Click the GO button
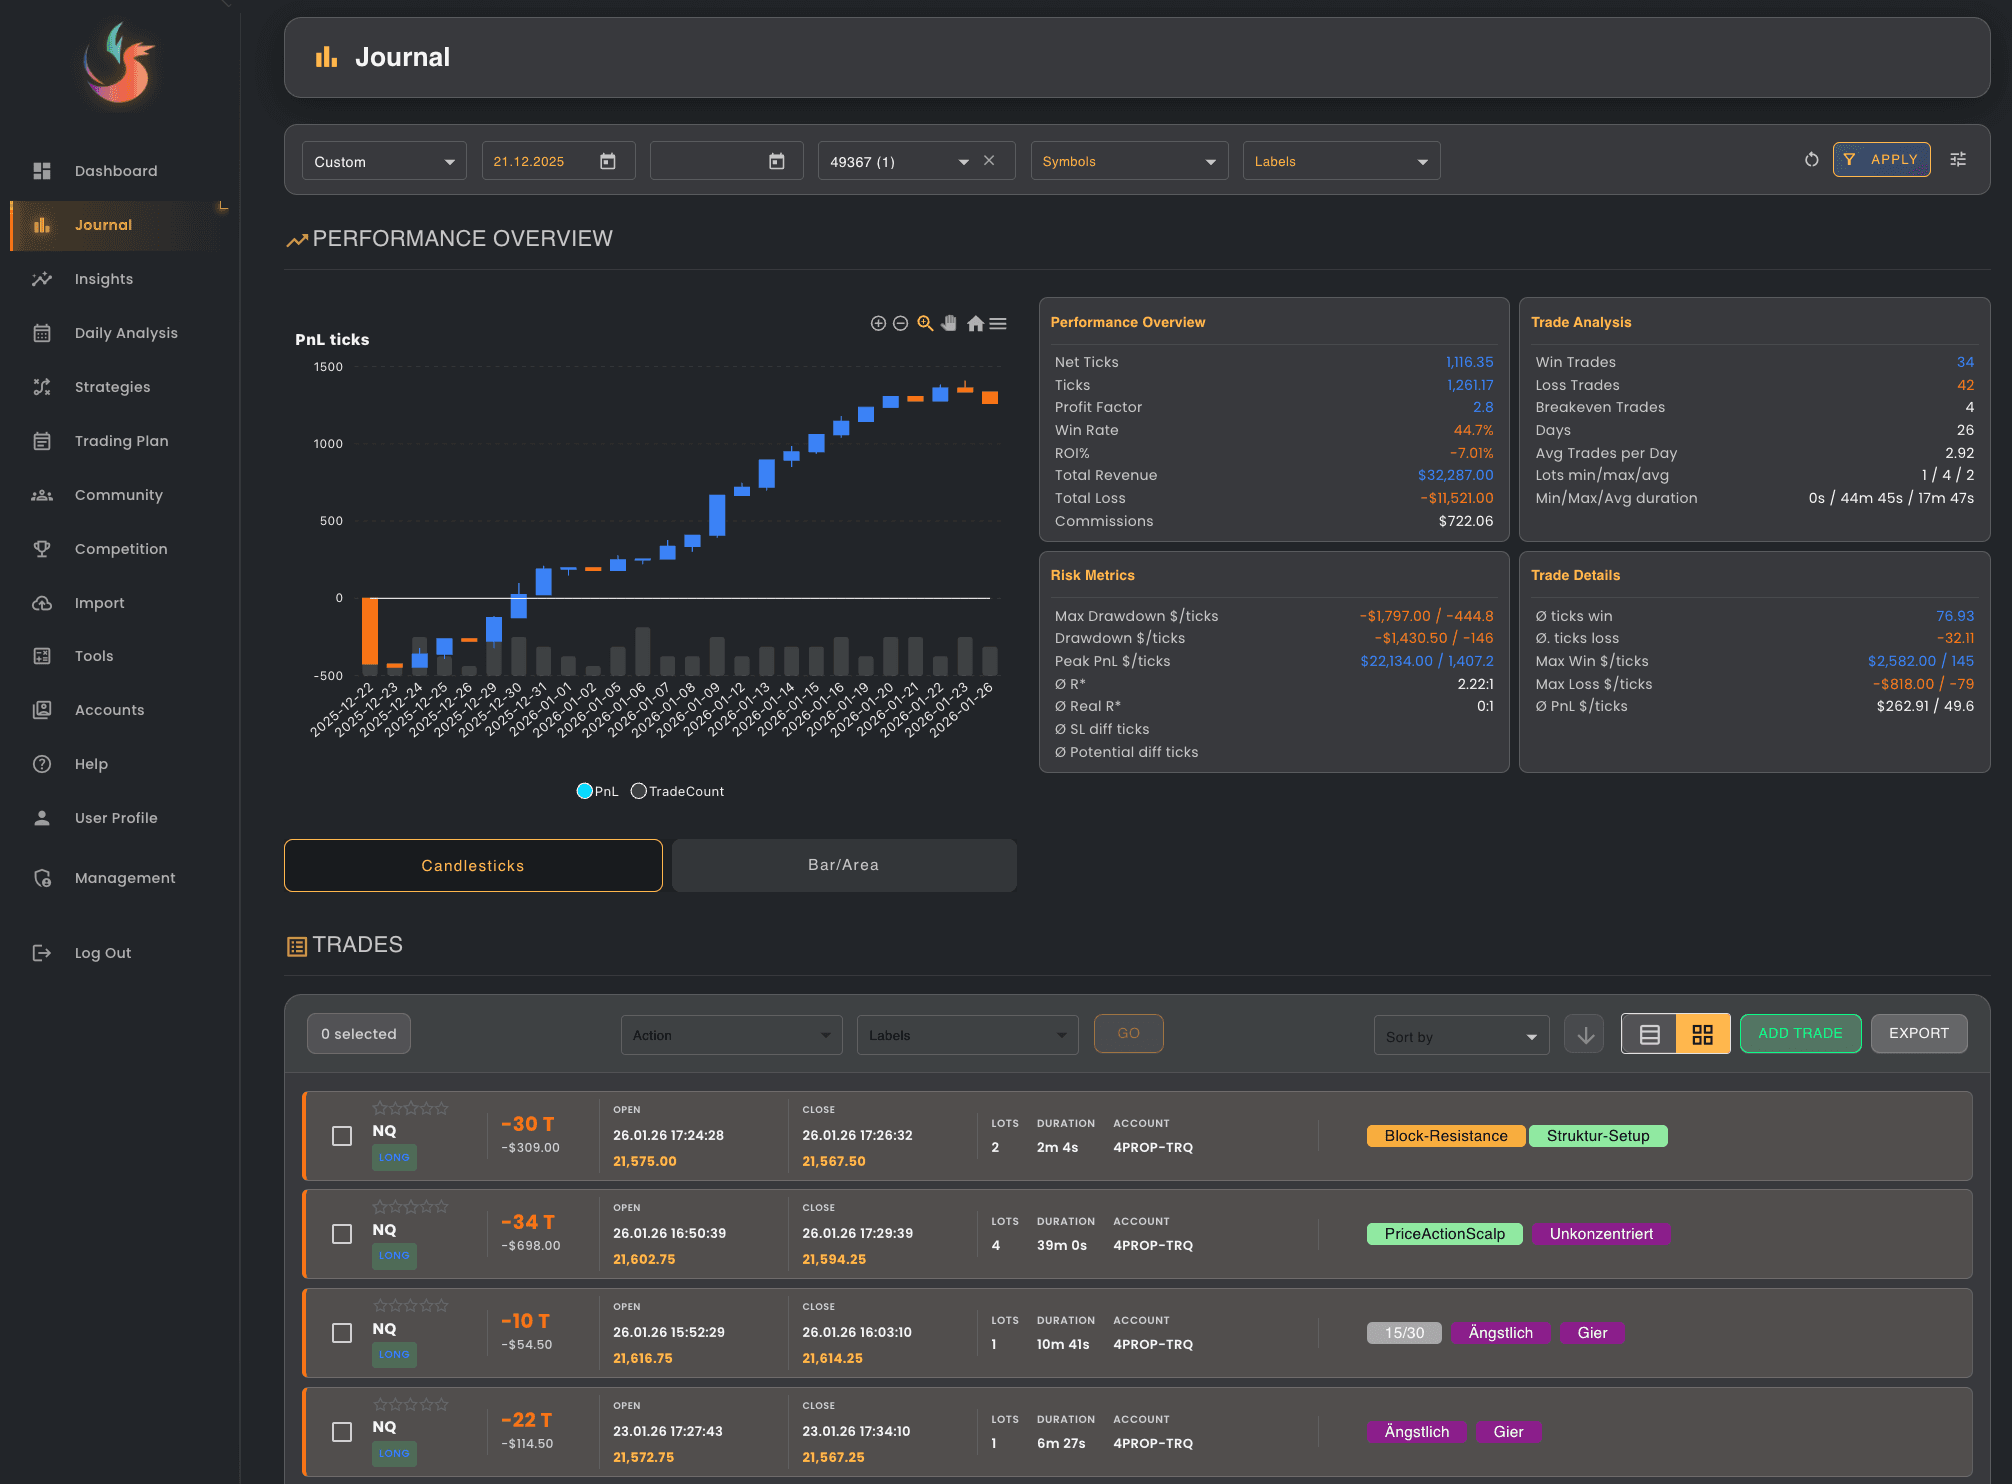 (1128, 1033)
